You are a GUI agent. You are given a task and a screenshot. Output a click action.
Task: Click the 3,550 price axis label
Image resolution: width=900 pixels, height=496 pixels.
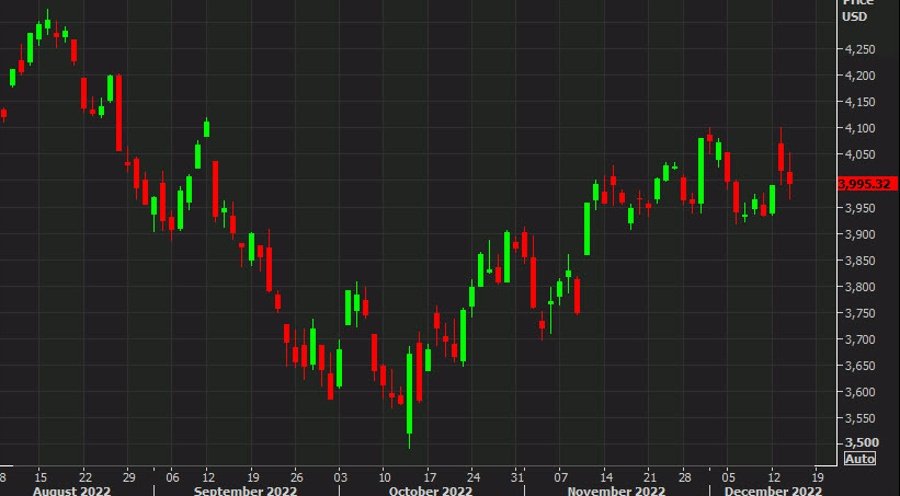tap(860, 419)
